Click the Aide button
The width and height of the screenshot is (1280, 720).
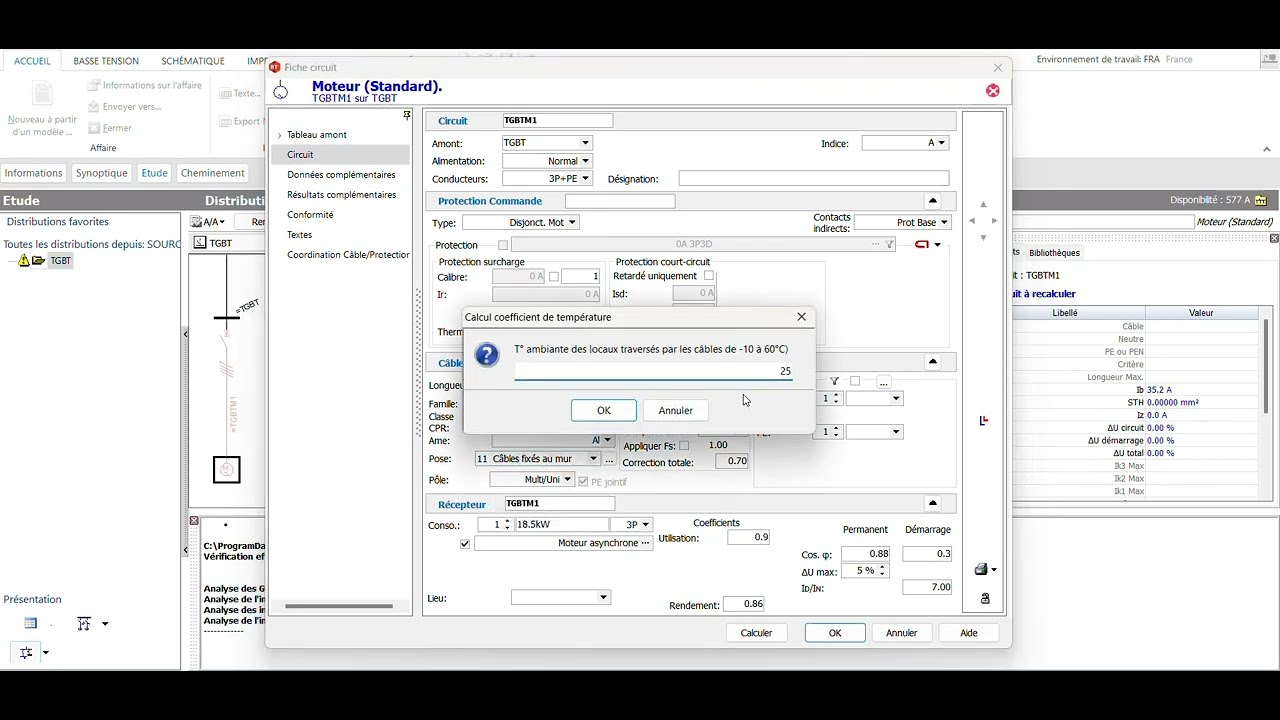[x=969, y=633]
